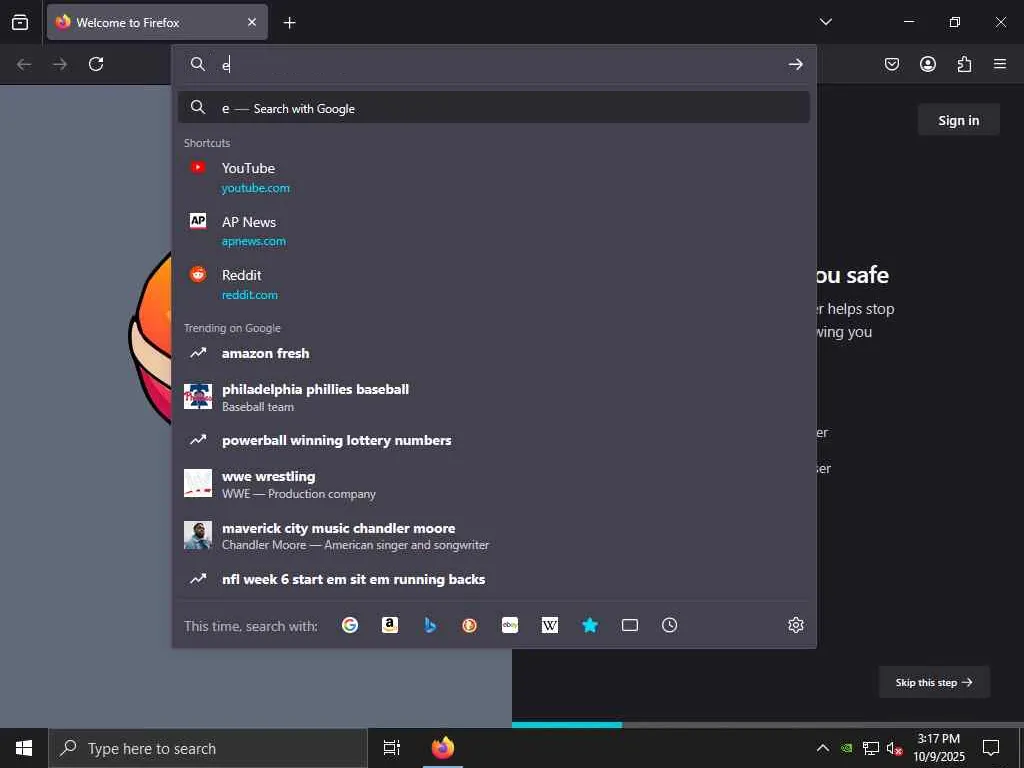The width and height of the screenshot is (1024, 768).
Task: Click the Chandler Moore photo thumbnail
Action: pos(198,535)
